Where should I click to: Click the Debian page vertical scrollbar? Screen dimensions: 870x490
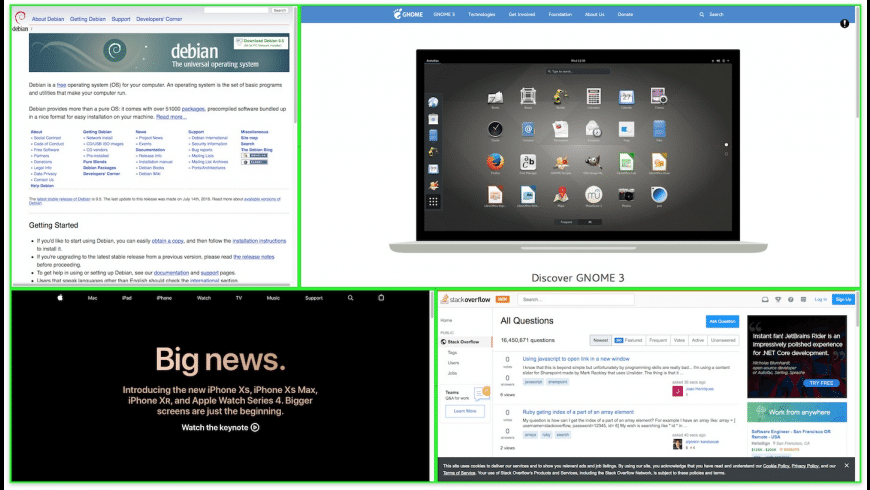pos(295,67)
